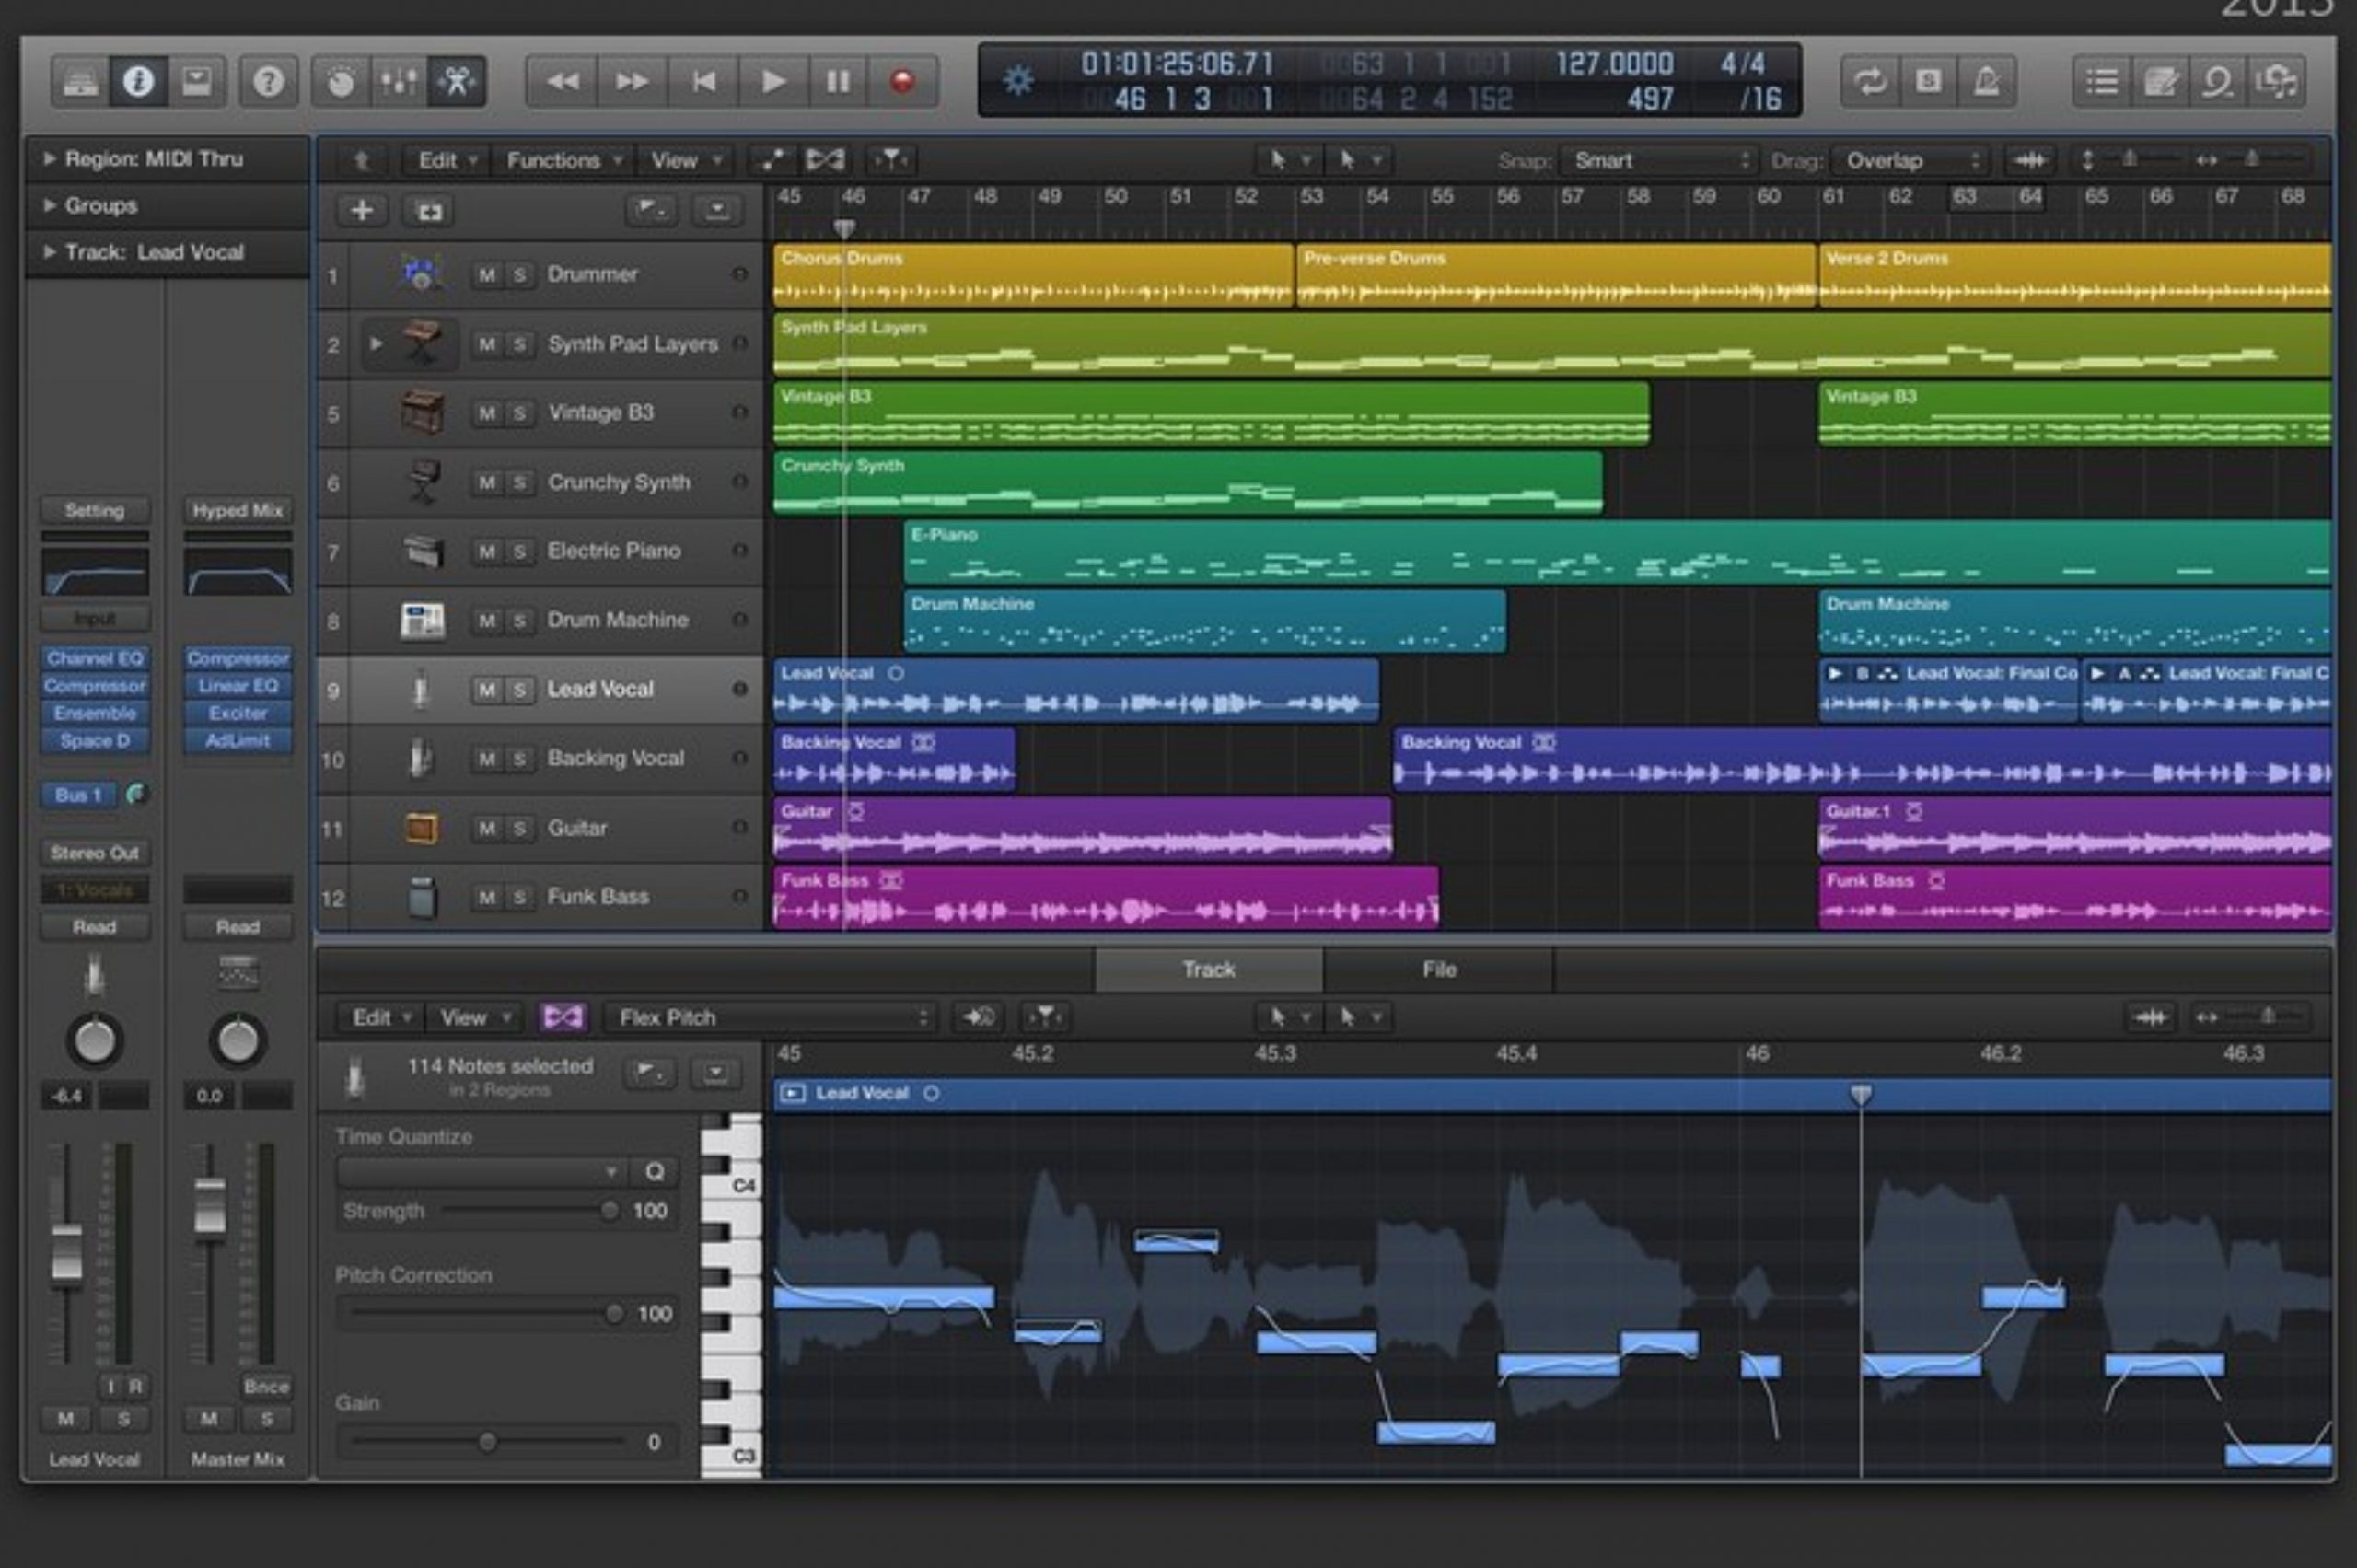Switch to the File tab in editor
This screenshot has height=1568, width=2357.
pos(1438,969)
